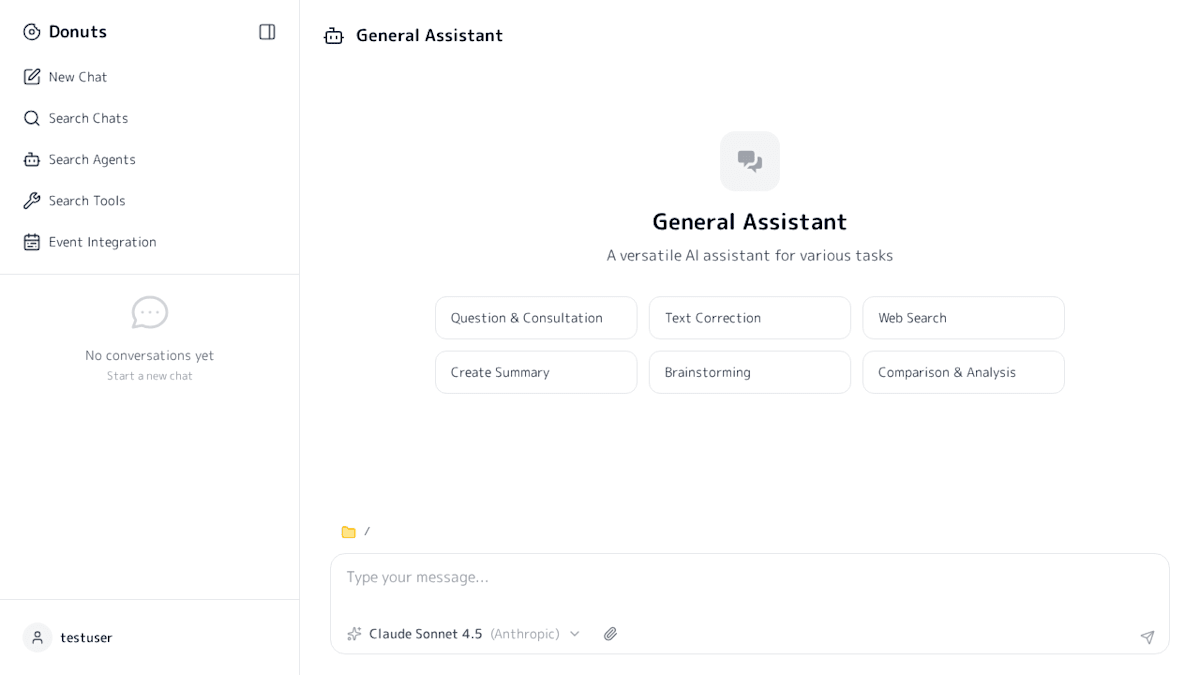Viewport: 1200px width, 675px height.
Task: Click 'A versatile AI assistant for various tasks'
Action: click(x=750, y=255)
